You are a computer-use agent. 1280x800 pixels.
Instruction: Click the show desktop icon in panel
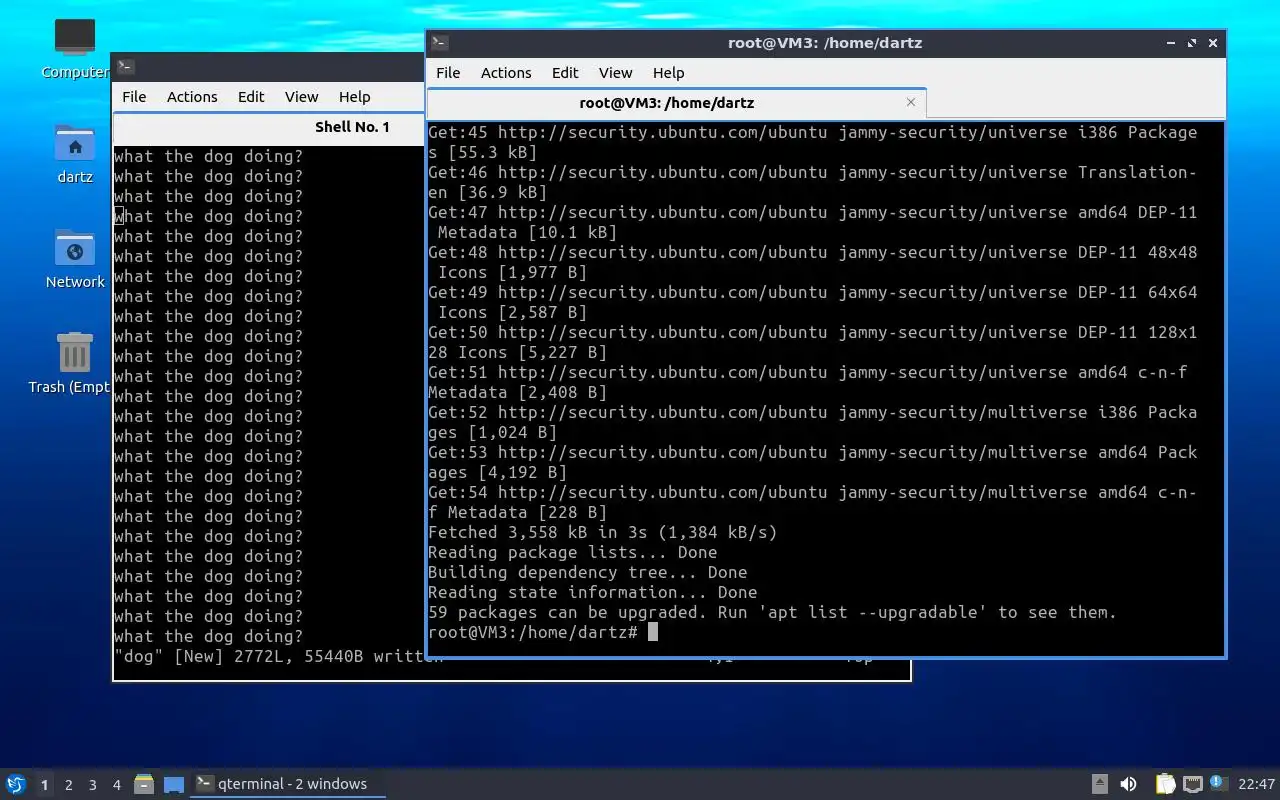(174, 784)
